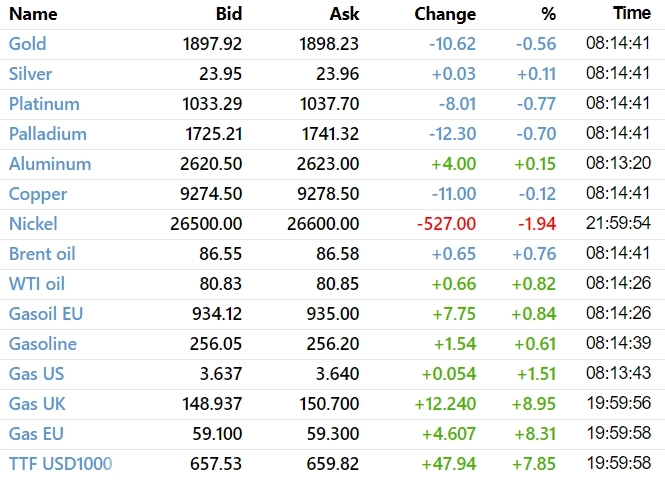Image resolution: width=665 pixels, height=480 pixels.
Task: Click the Ask column header
Action: coord(344,14)
